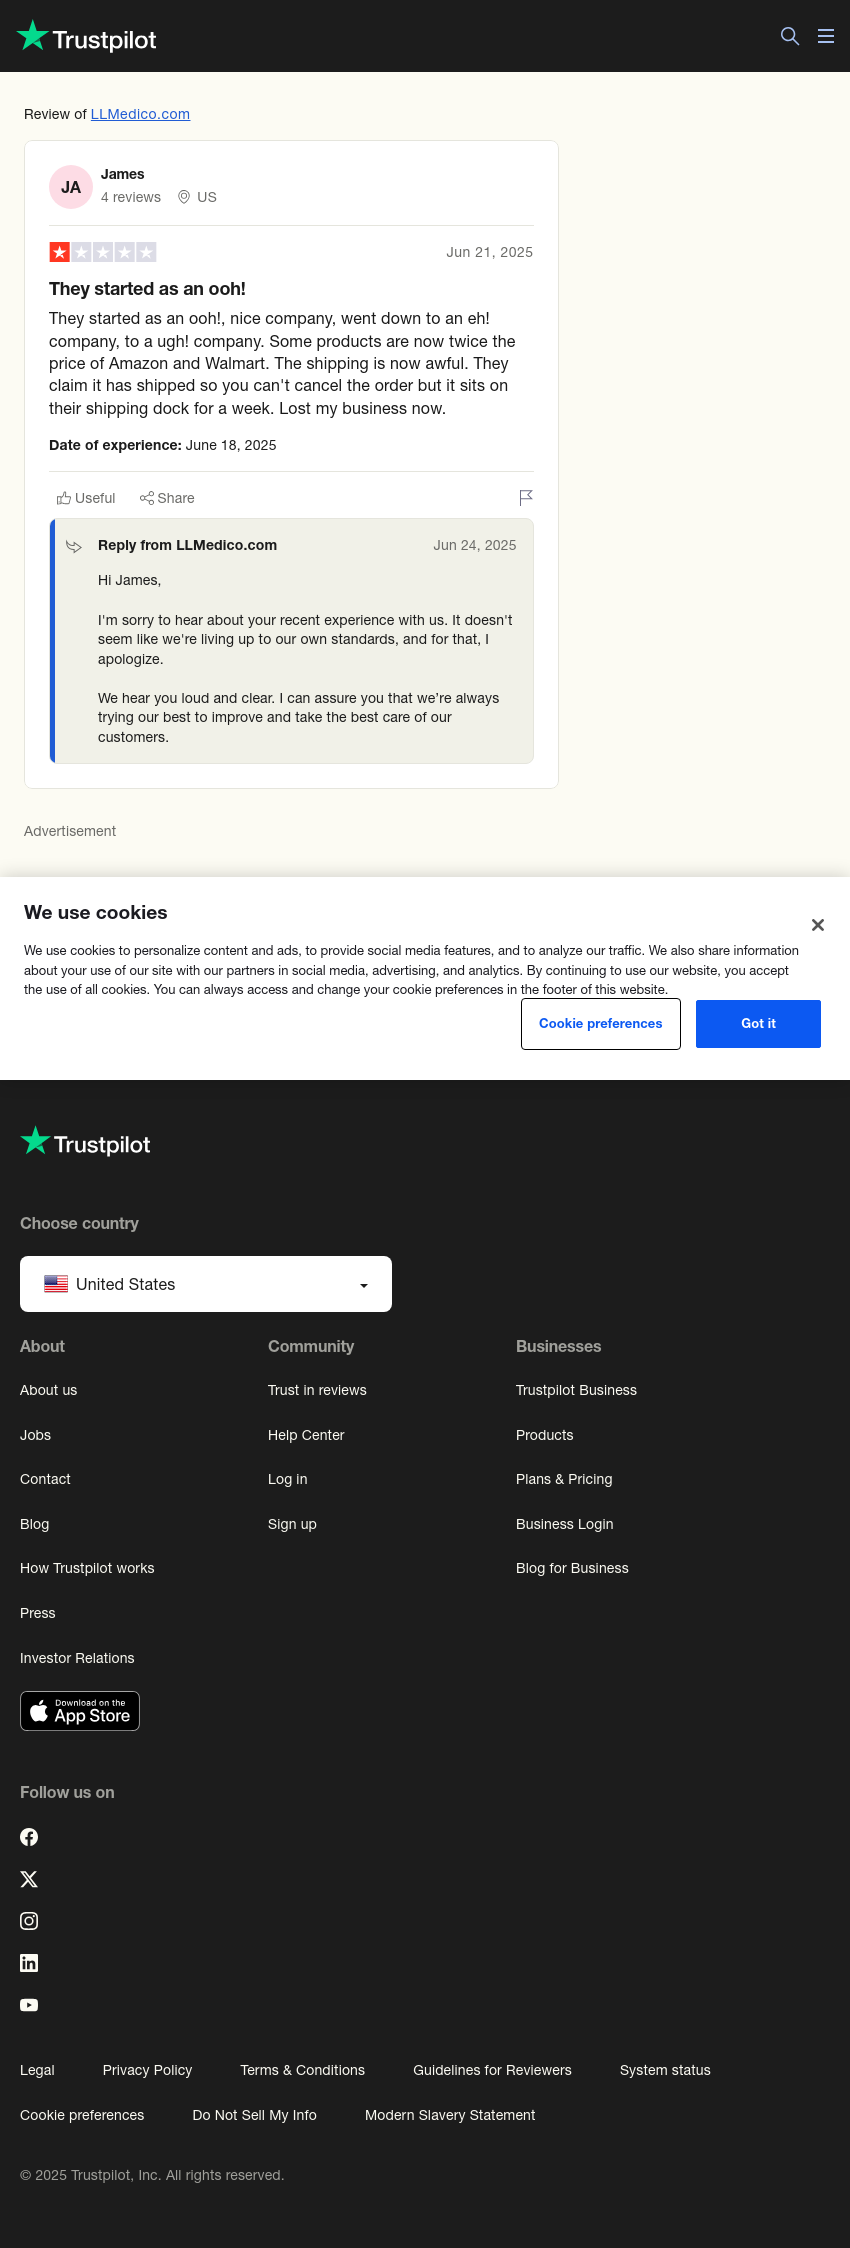Screen dimensions: 850x2248
Task: Click 'Choose country' label
Action: (x=79, y=1223)
